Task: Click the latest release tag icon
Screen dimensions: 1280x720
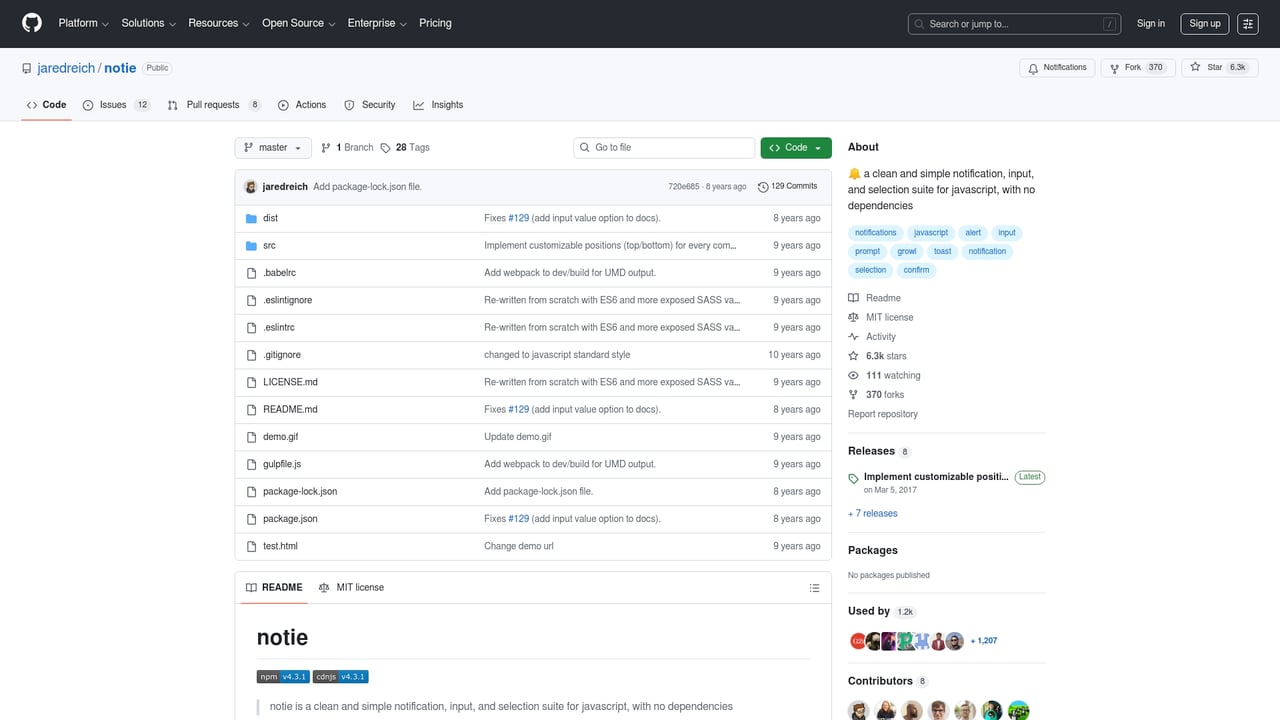Action: click(x=853, y=477)
